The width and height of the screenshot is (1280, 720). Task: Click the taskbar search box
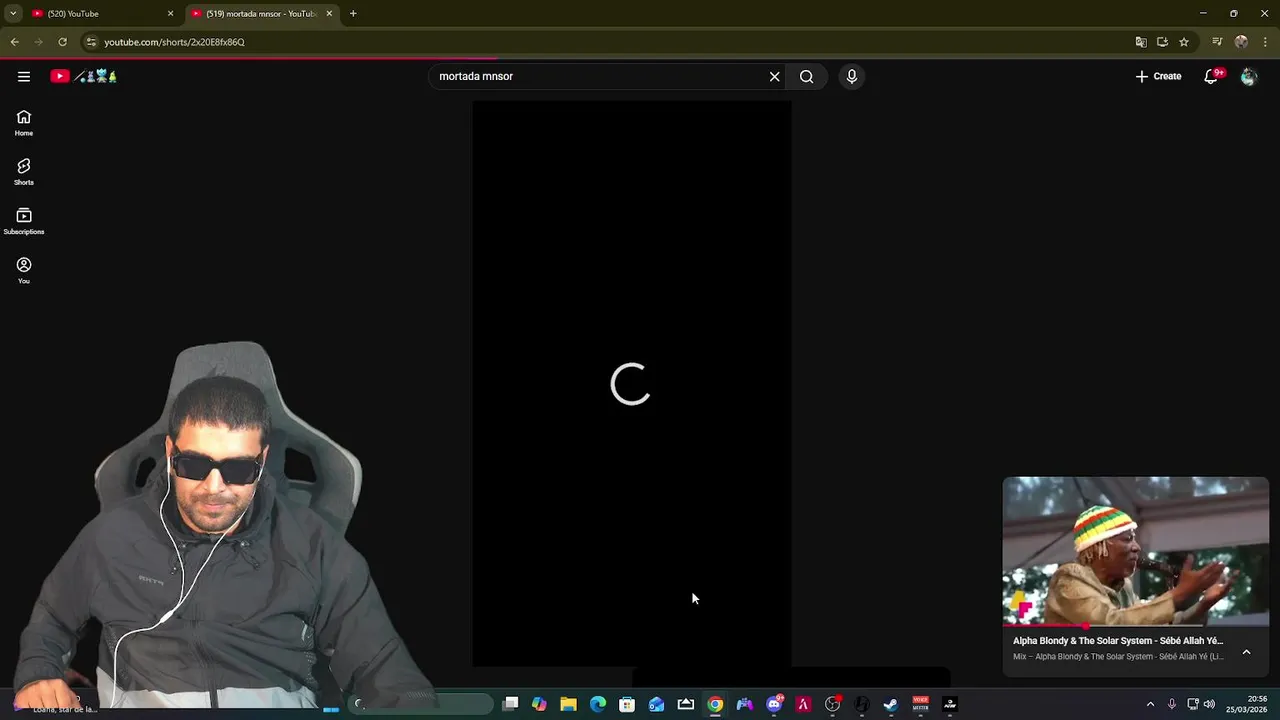(422, 704)
